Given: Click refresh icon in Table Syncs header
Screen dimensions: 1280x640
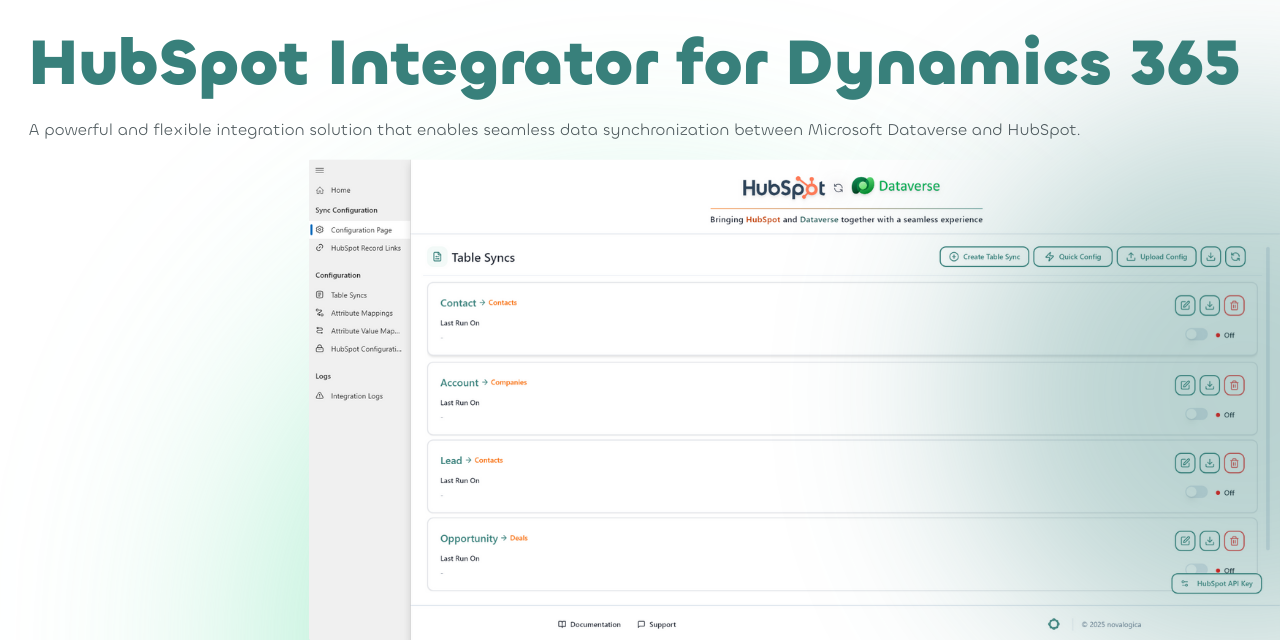Looking at the screenshot, I should coord(1236,257).
